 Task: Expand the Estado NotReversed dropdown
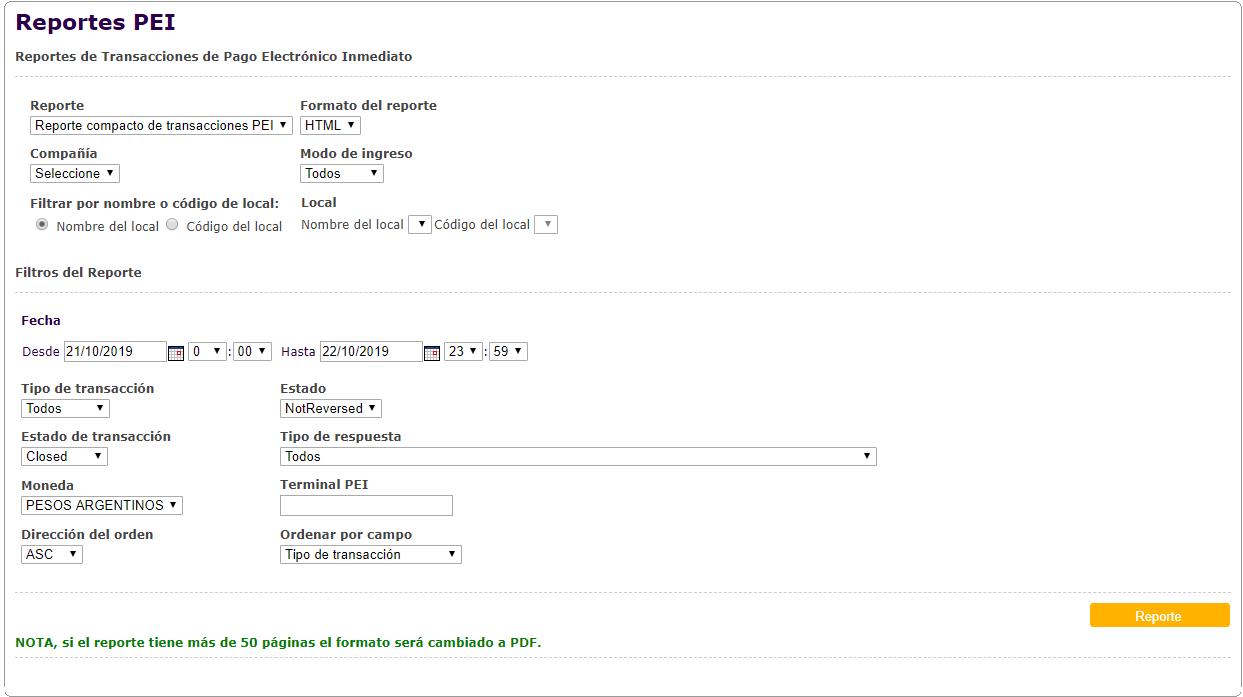331,409
